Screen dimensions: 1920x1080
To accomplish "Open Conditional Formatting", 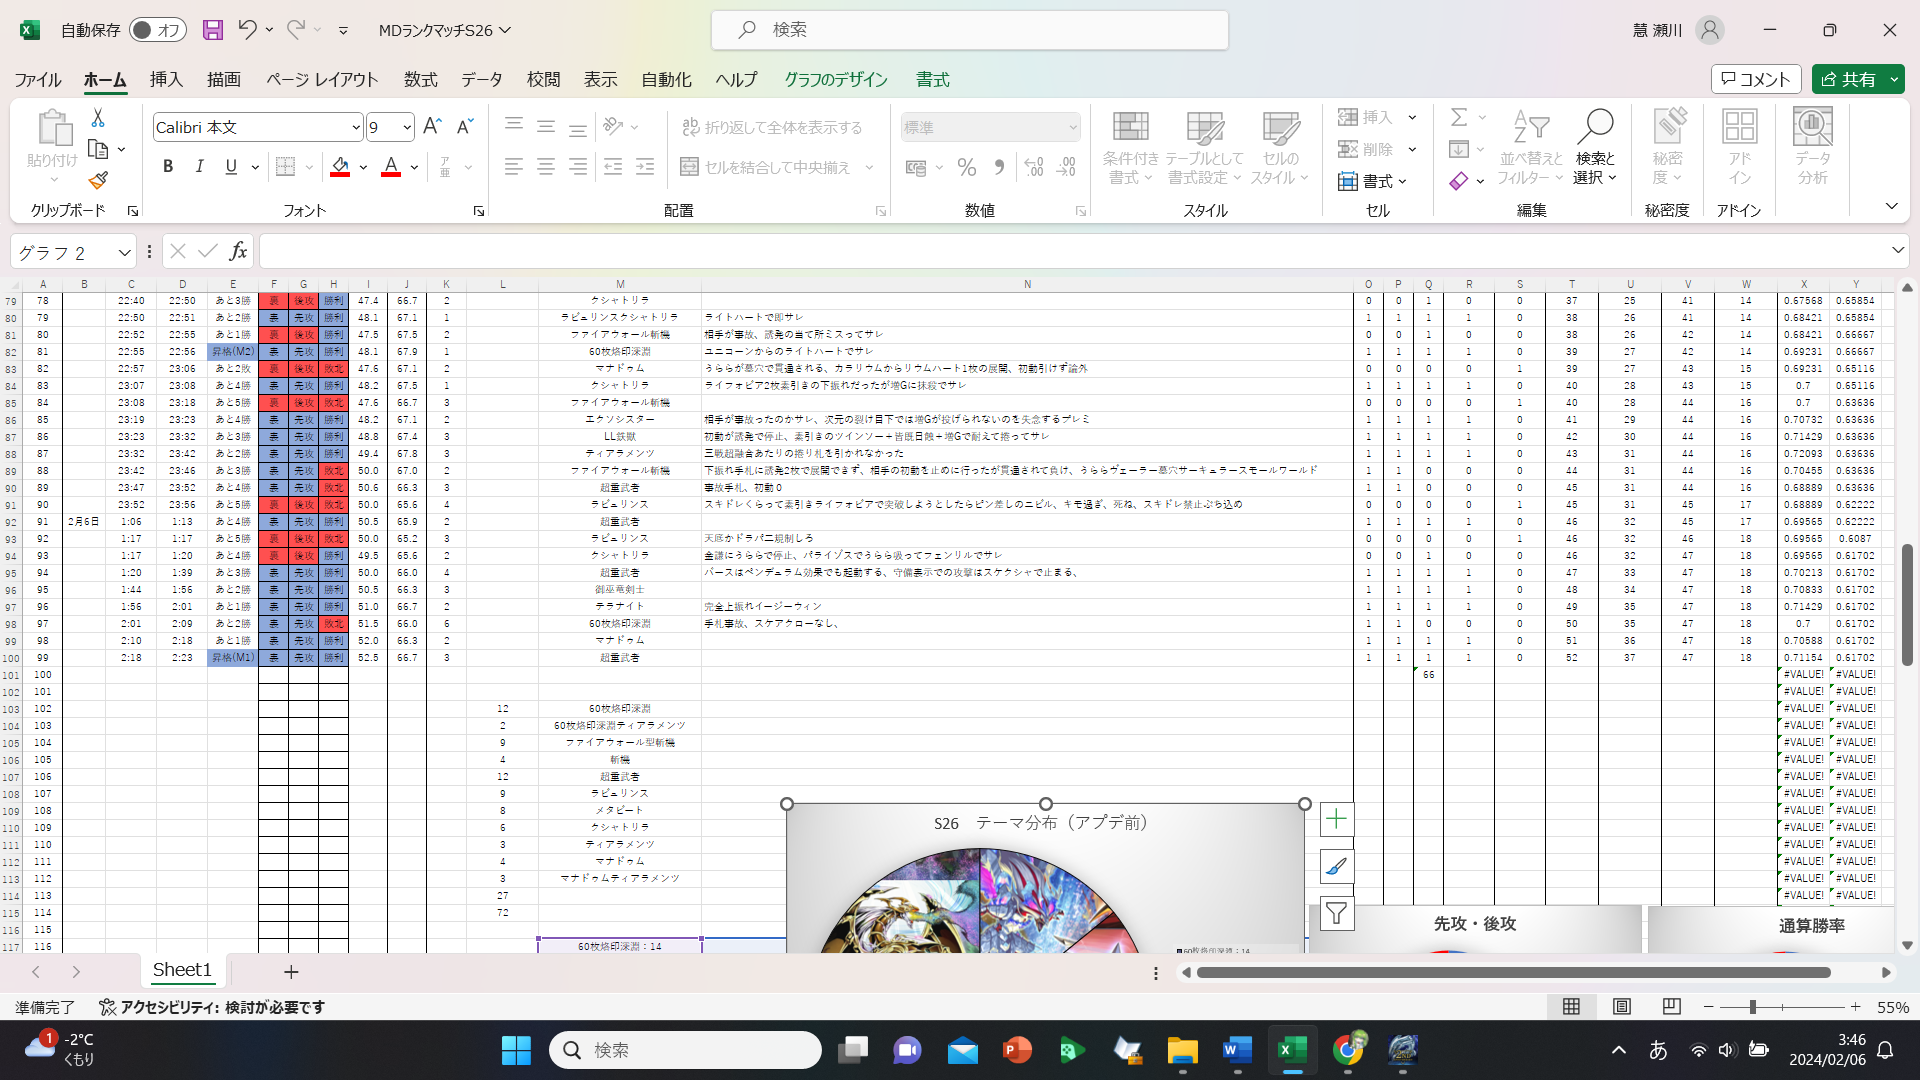I will [x=1131, y=147].
